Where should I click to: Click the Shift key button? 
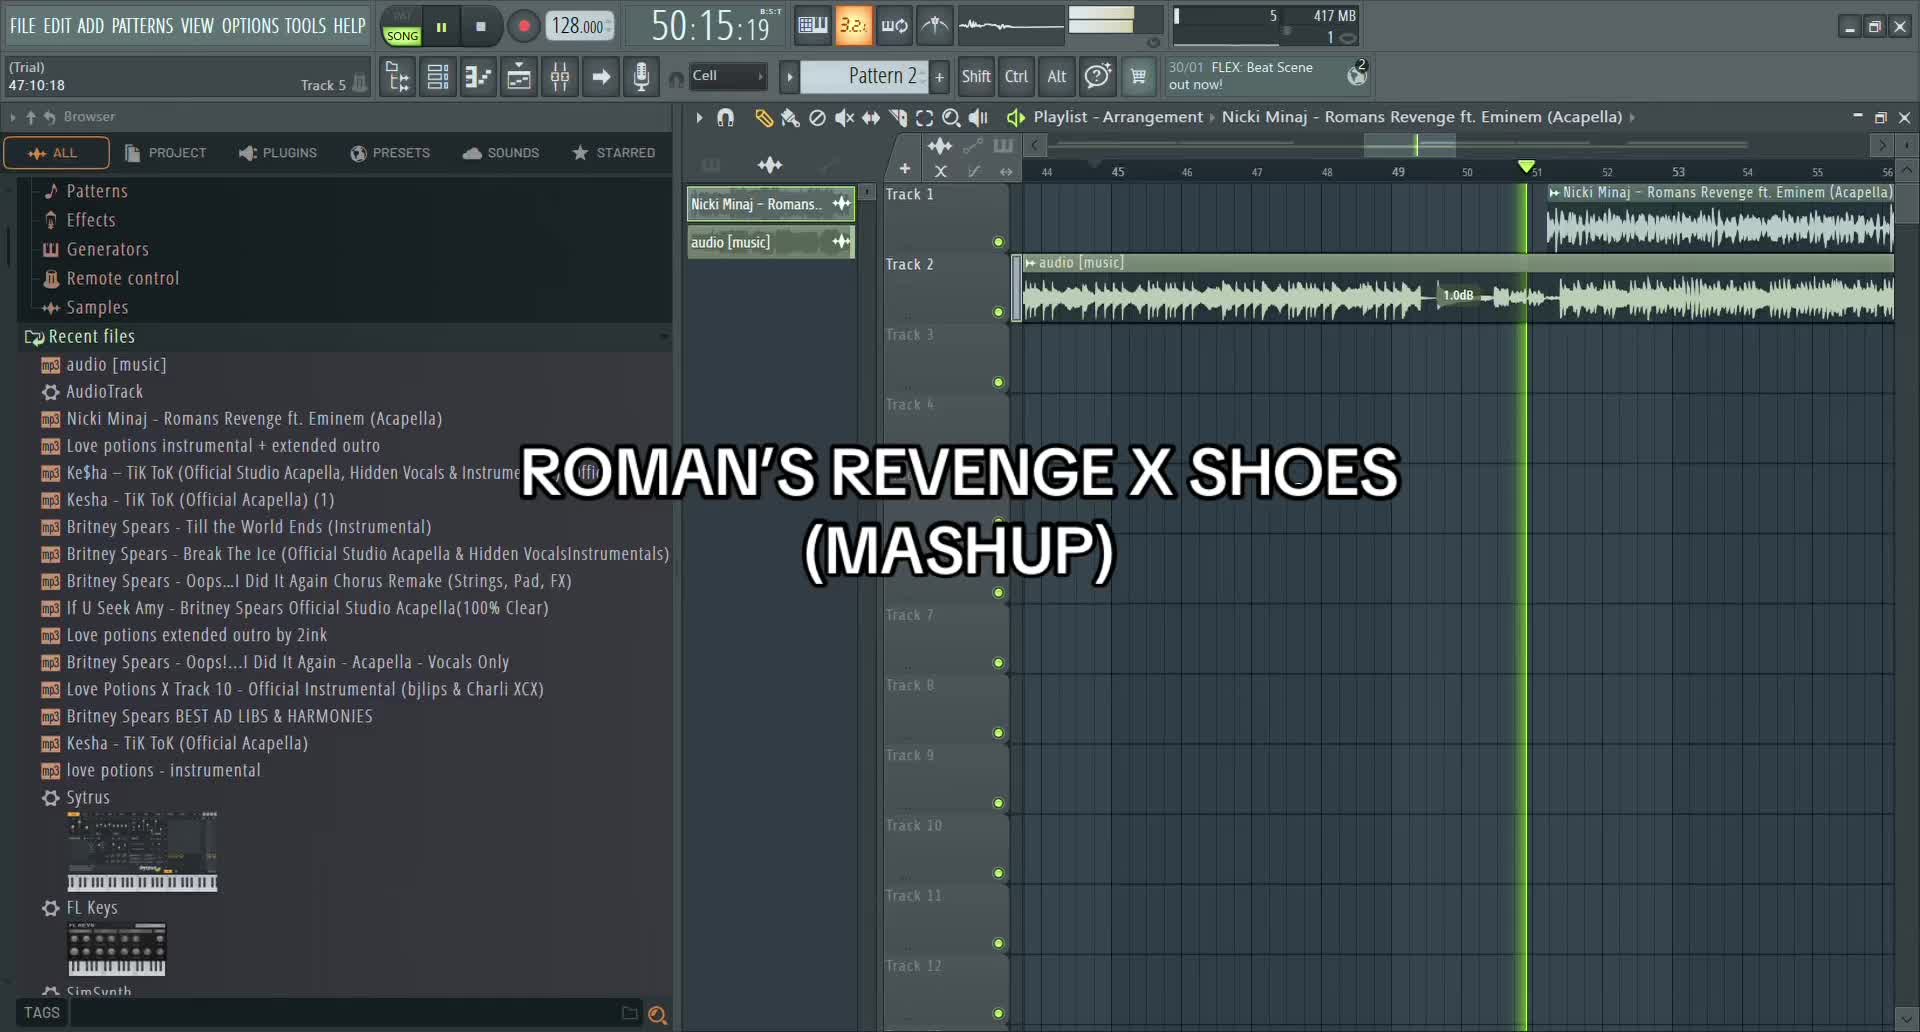[x=976, y=76]
